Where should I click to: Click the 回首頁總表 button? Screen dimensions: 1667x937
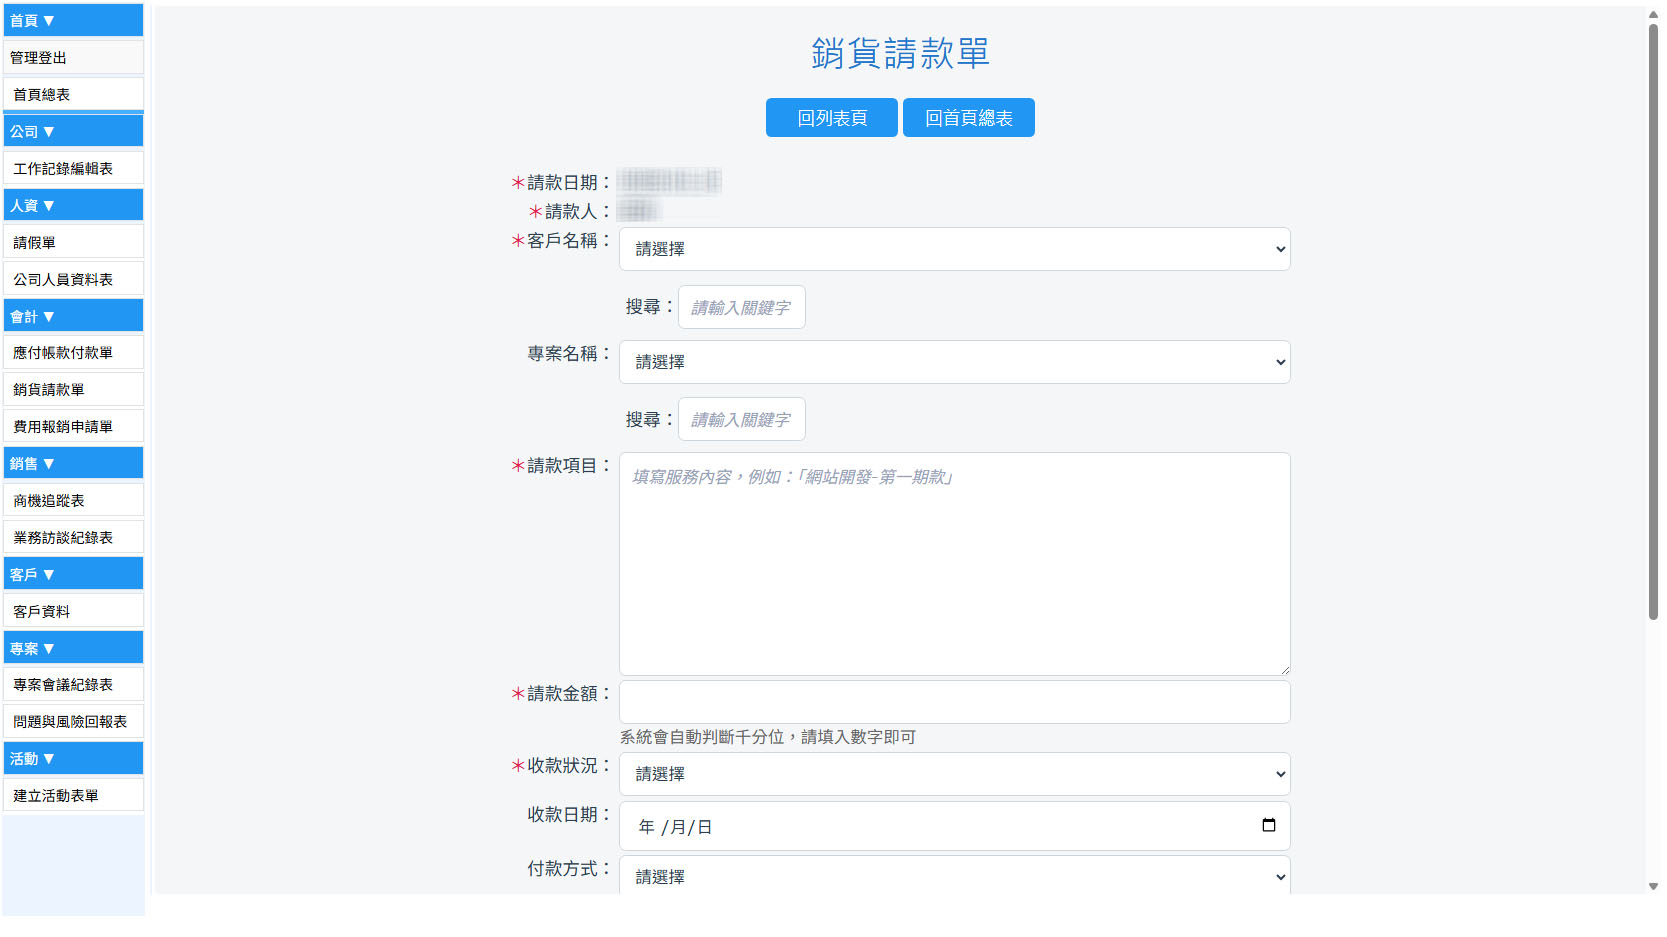969,118
